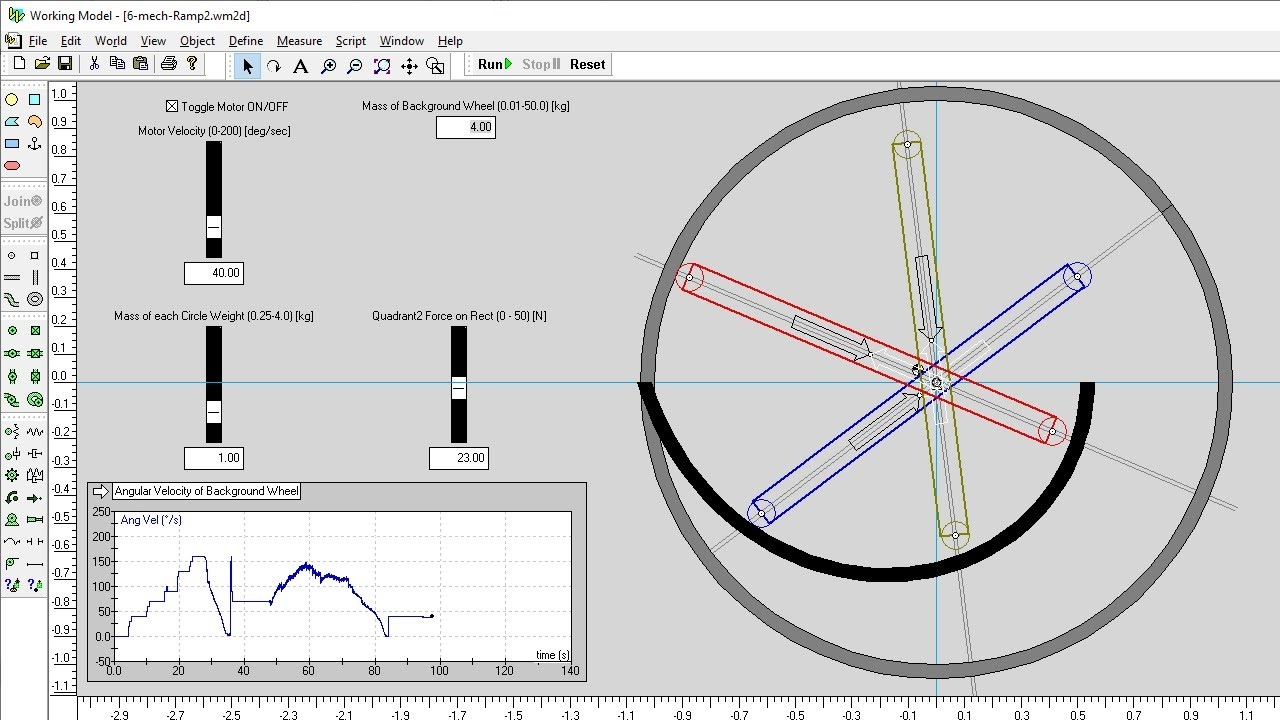Select the red rounded rectangle tool
The image size is (1280, 720).
(x=12, y=165)
